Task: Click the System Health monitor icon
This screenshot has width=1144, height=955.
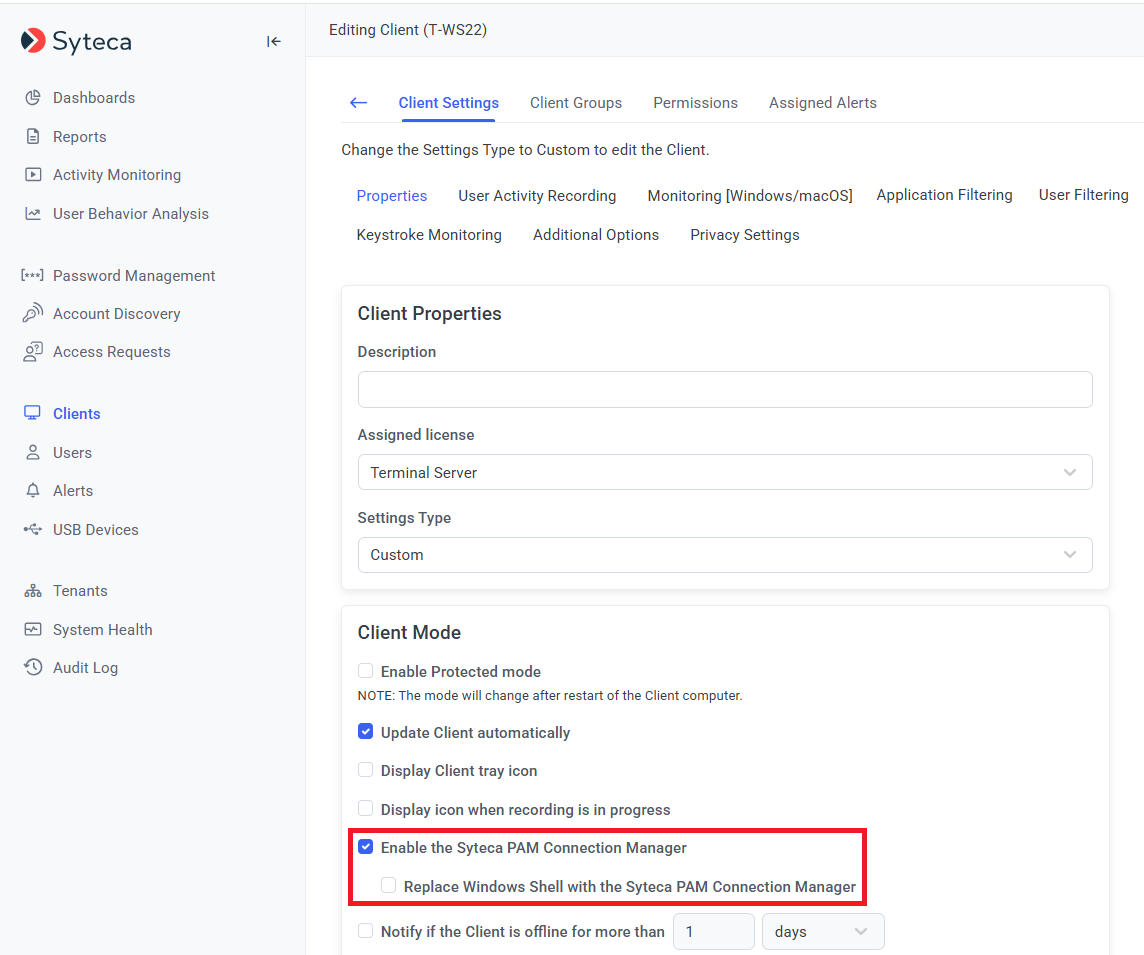Action: [33, 630]
